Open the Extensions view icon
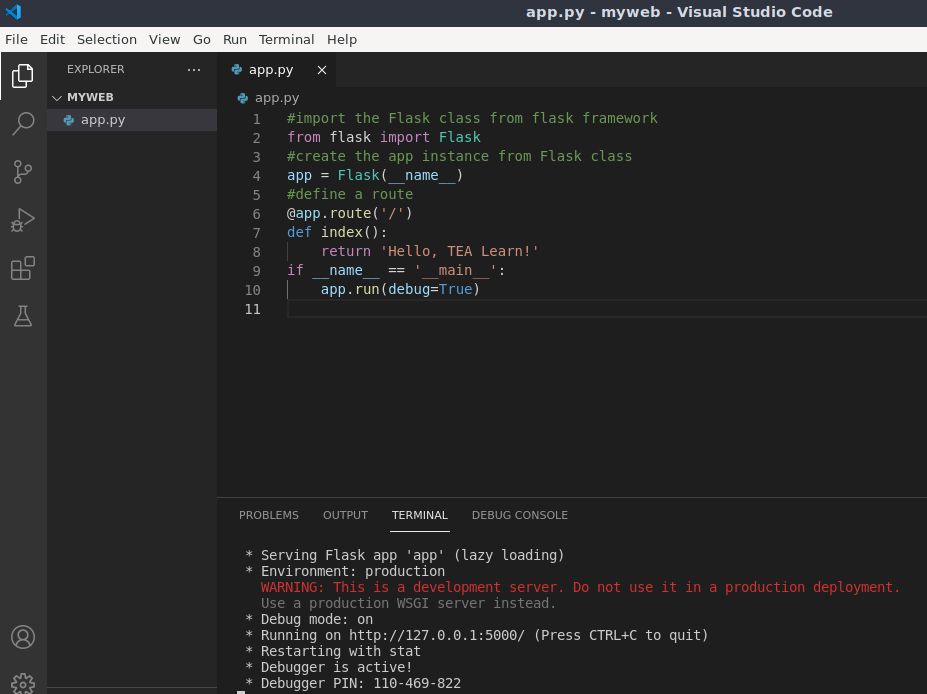927x694 pixels. click(22, 268)
